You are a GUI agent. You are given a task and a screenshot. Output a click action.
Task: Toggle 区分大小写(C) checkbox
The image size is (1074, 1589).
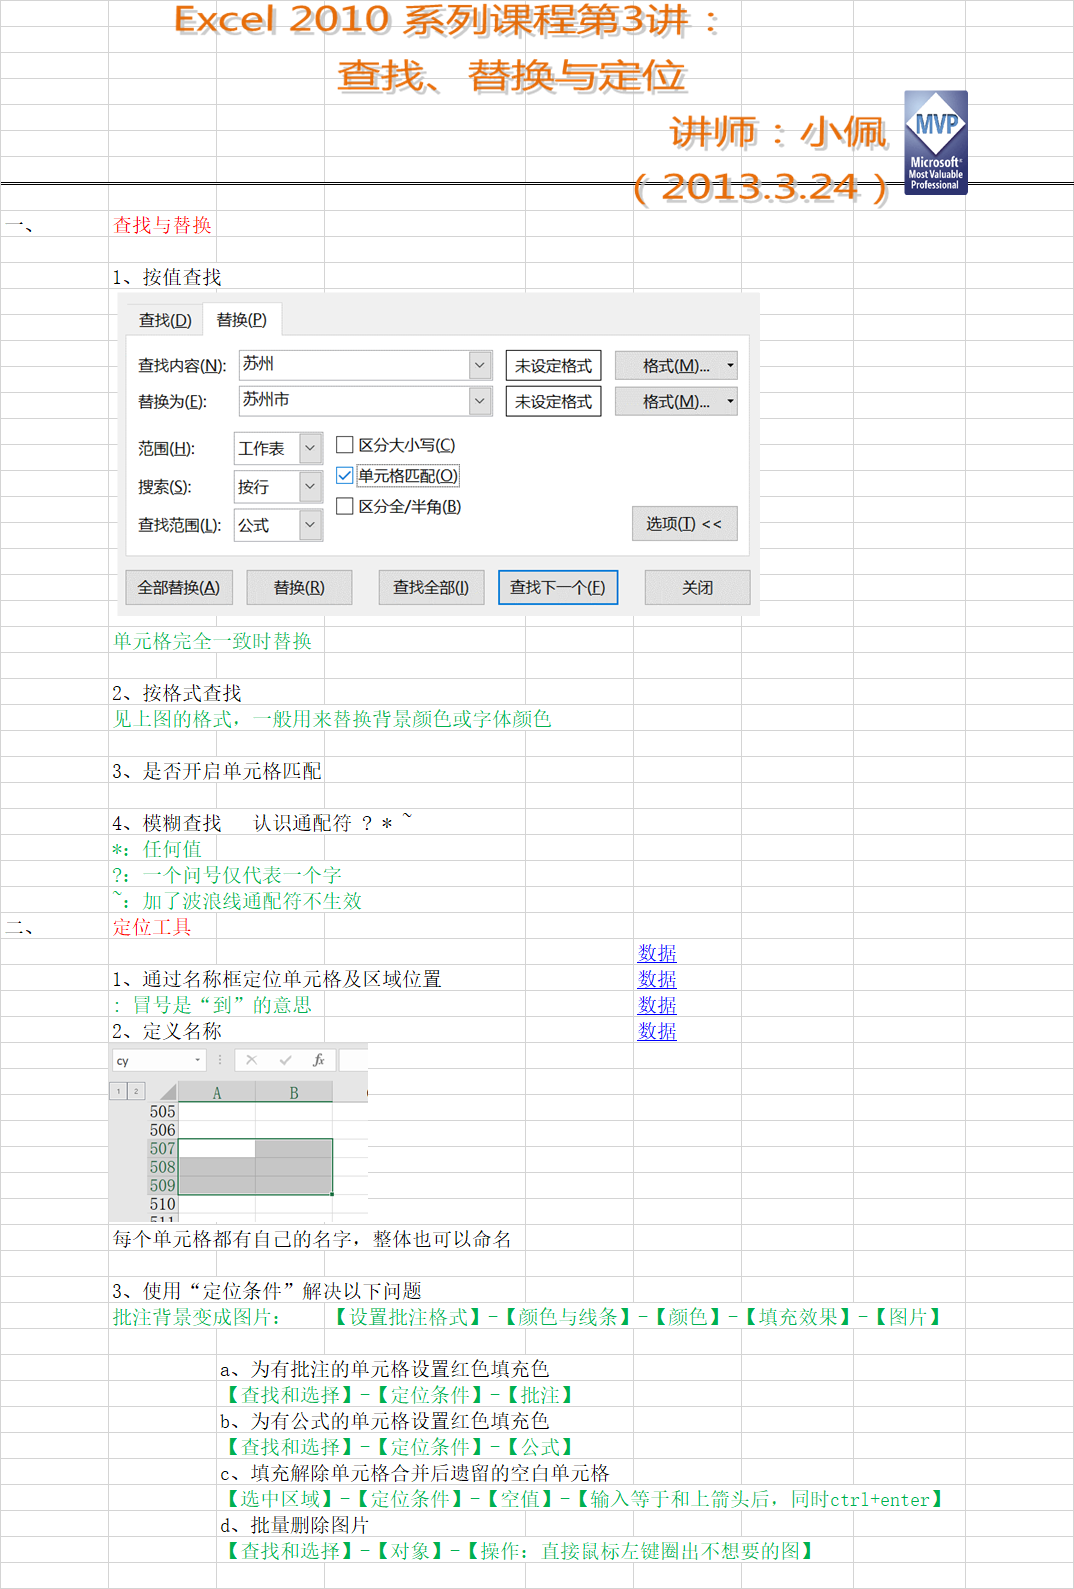(345, 445)
